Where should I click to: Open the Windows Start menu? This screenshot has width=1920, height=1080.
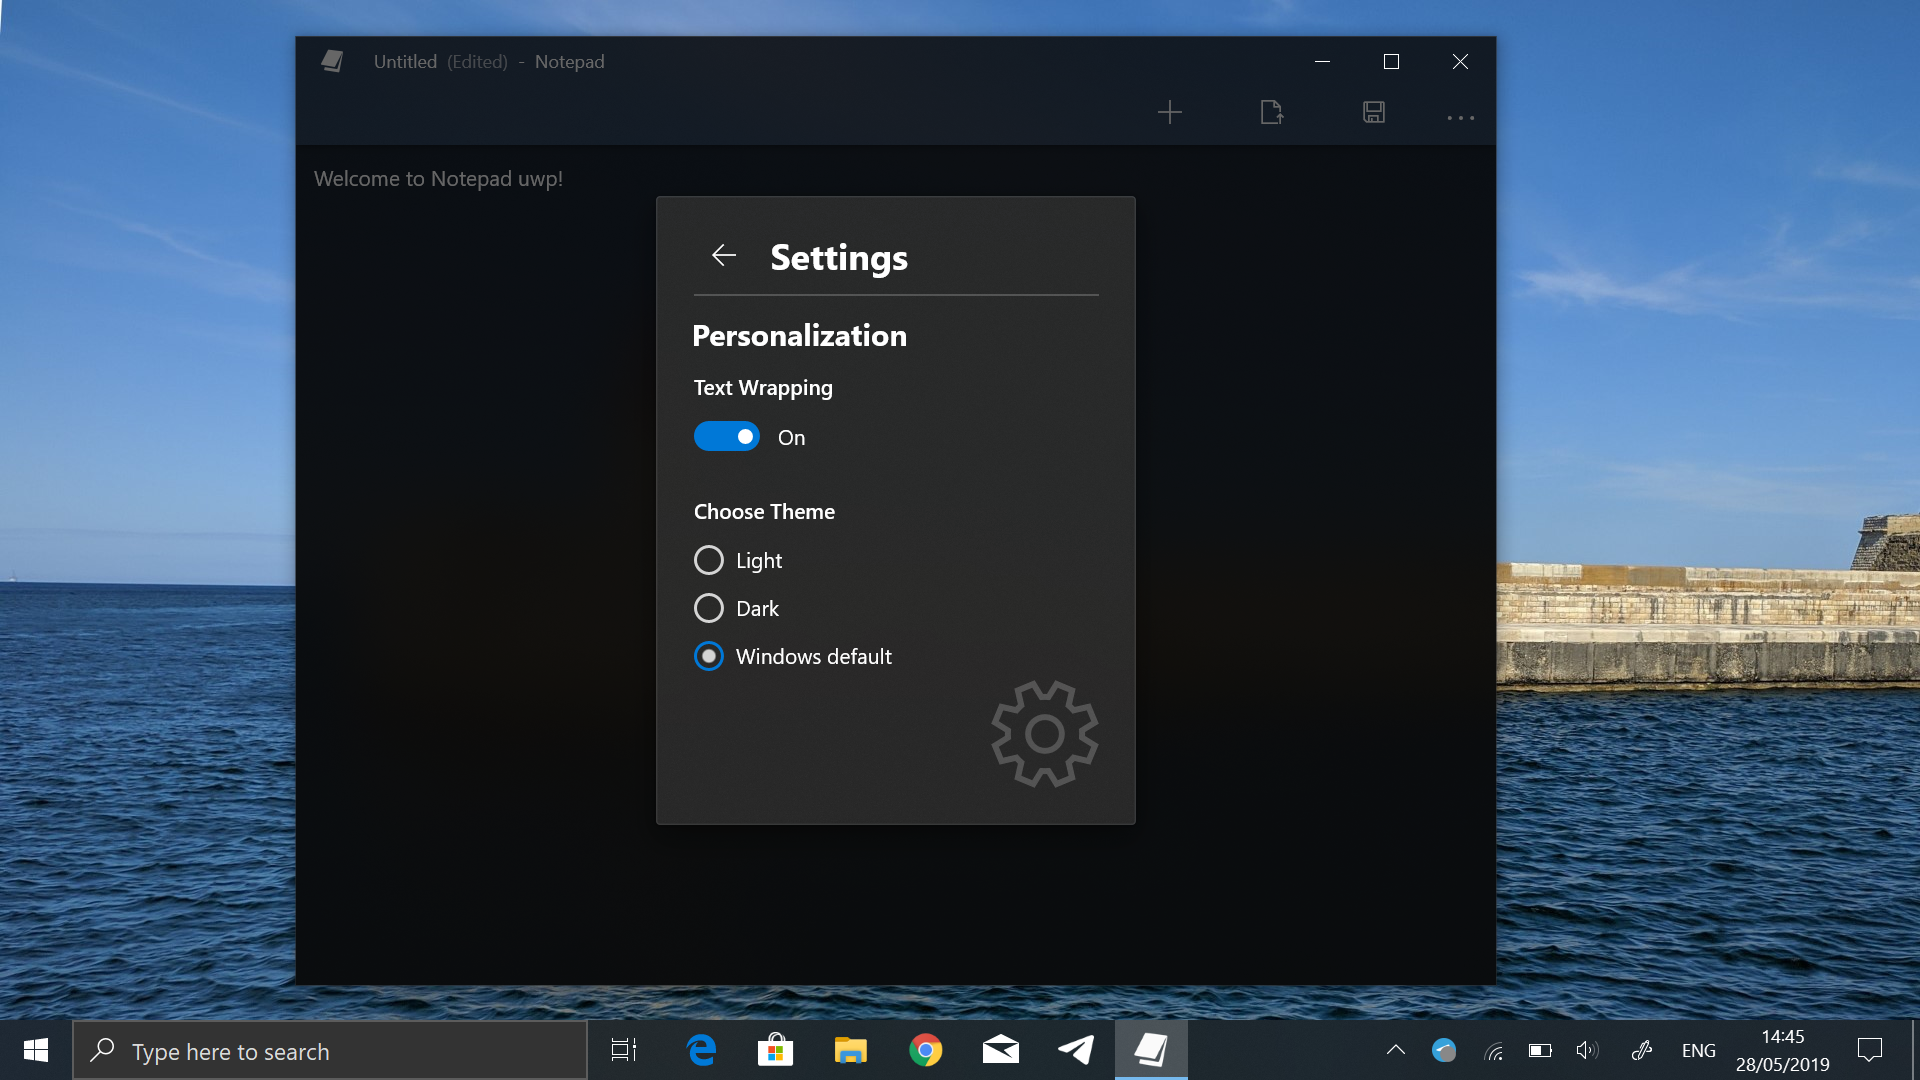coord(36,1050)
